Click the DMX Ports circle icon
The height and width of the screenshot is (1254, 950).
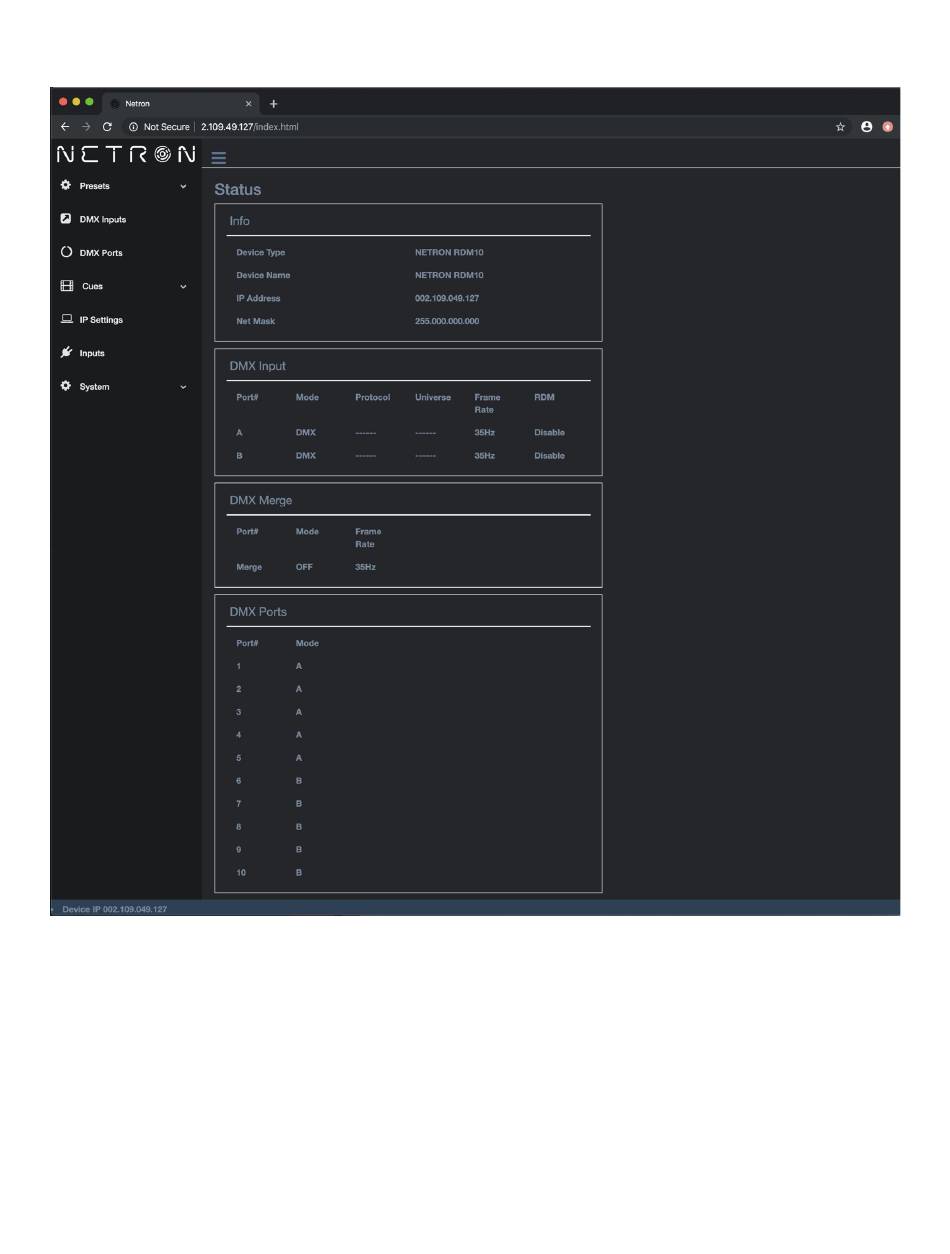coord(66,253)
